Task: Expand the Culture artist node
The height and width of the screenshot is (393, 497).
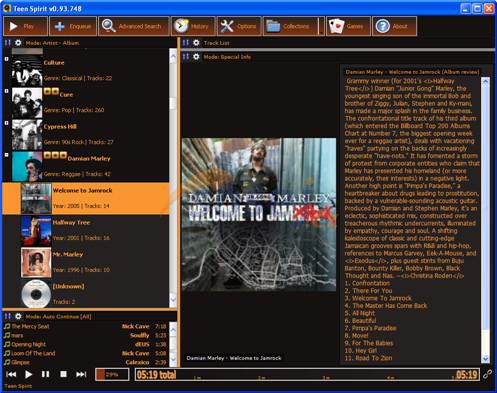Action: (x=6, y=59)
